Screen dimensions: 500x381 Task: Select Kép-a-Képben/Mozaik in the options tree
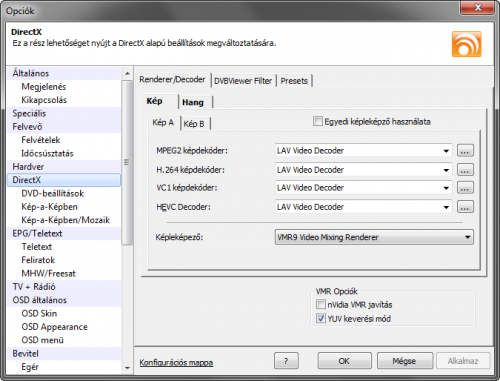tap(64, 220)
